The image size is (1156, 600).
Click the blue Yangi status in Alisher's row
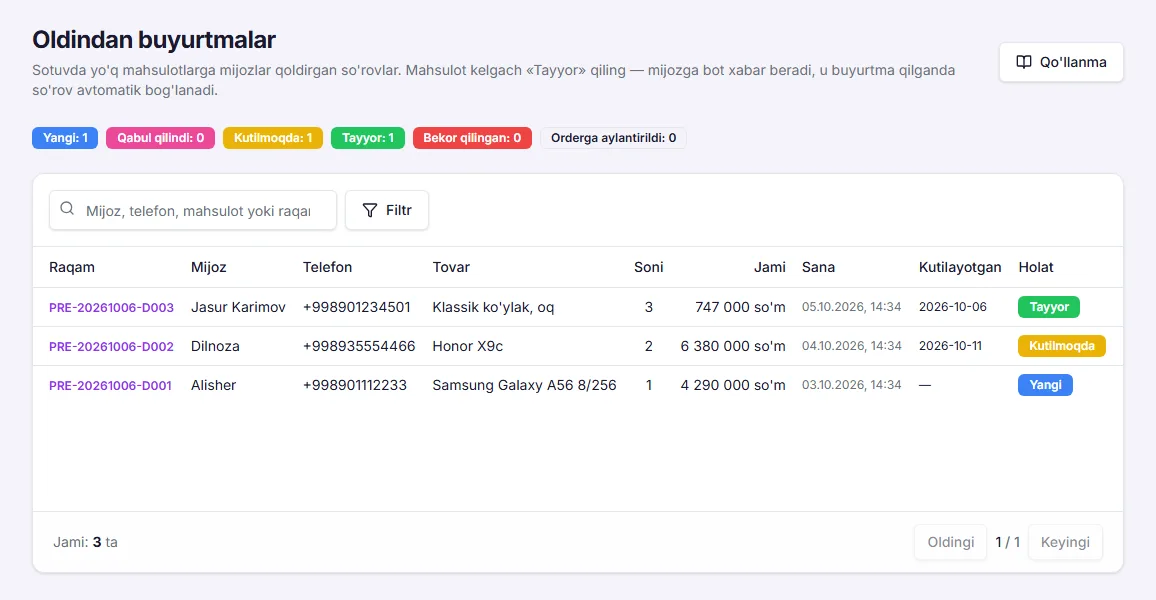(x=1045, y=385)
